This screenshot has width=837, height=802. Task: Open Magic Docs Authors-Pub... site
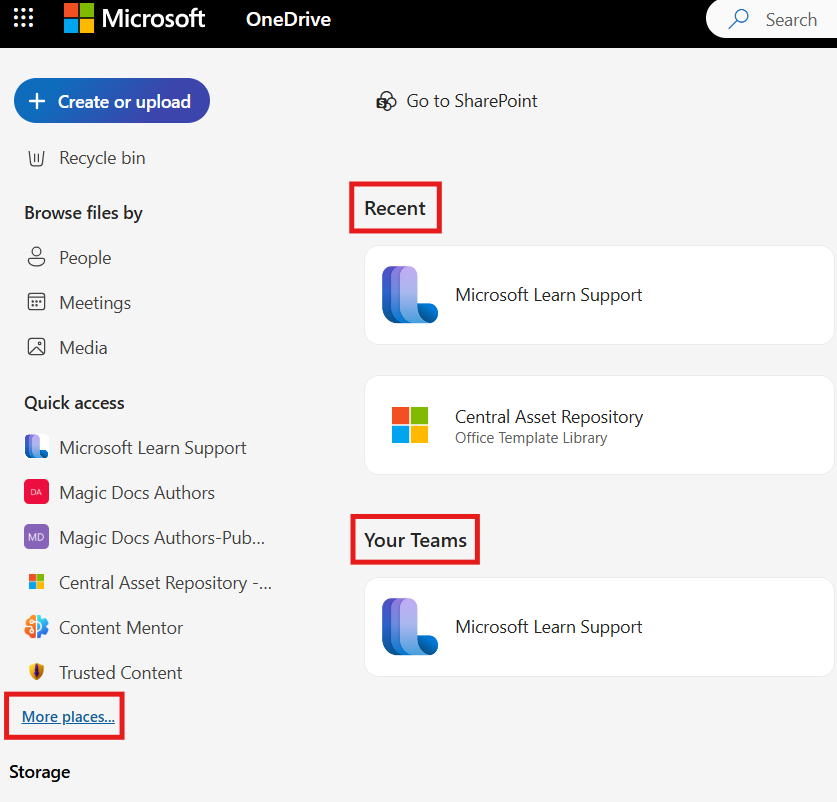pos(145,537)
